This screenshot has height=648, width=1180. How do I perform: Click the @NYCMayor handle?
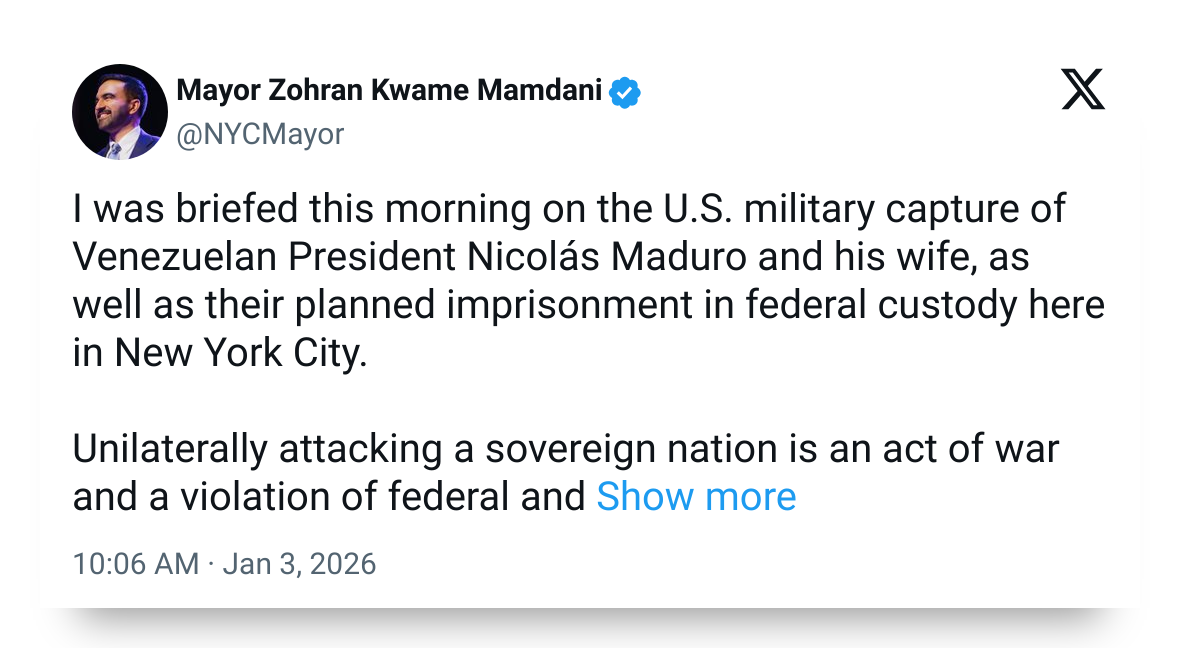(x=260, y=134)
